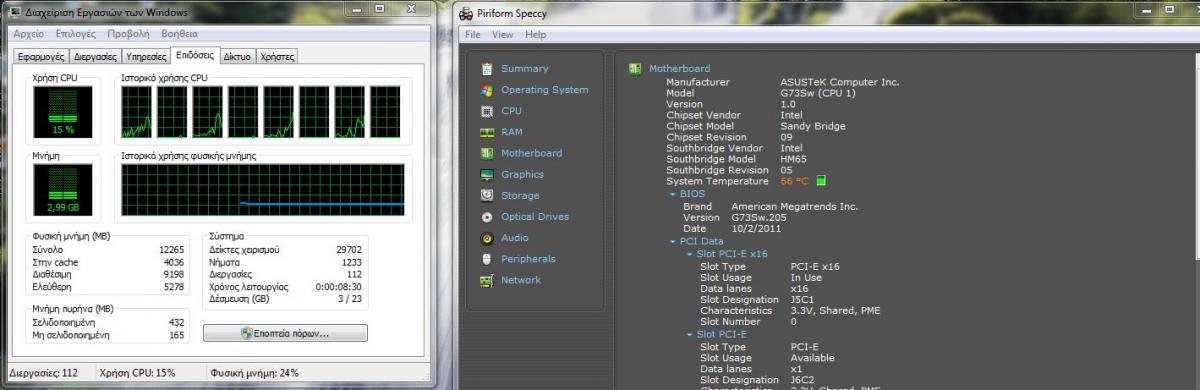Click the Sandy Bridge chipset model value
This screenshot has width=1200, height=390.
click(813, 126)
